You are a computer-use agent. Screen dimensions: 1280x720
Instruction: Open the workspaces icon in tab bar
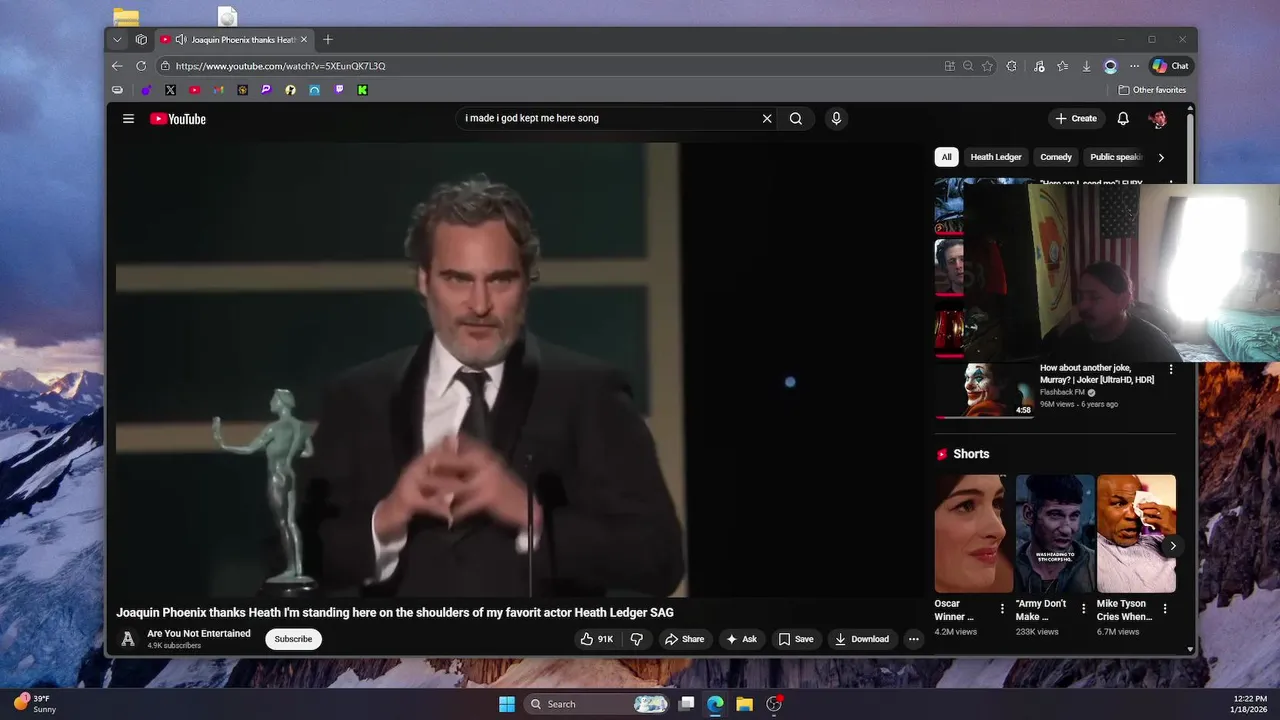click(141, 40)
